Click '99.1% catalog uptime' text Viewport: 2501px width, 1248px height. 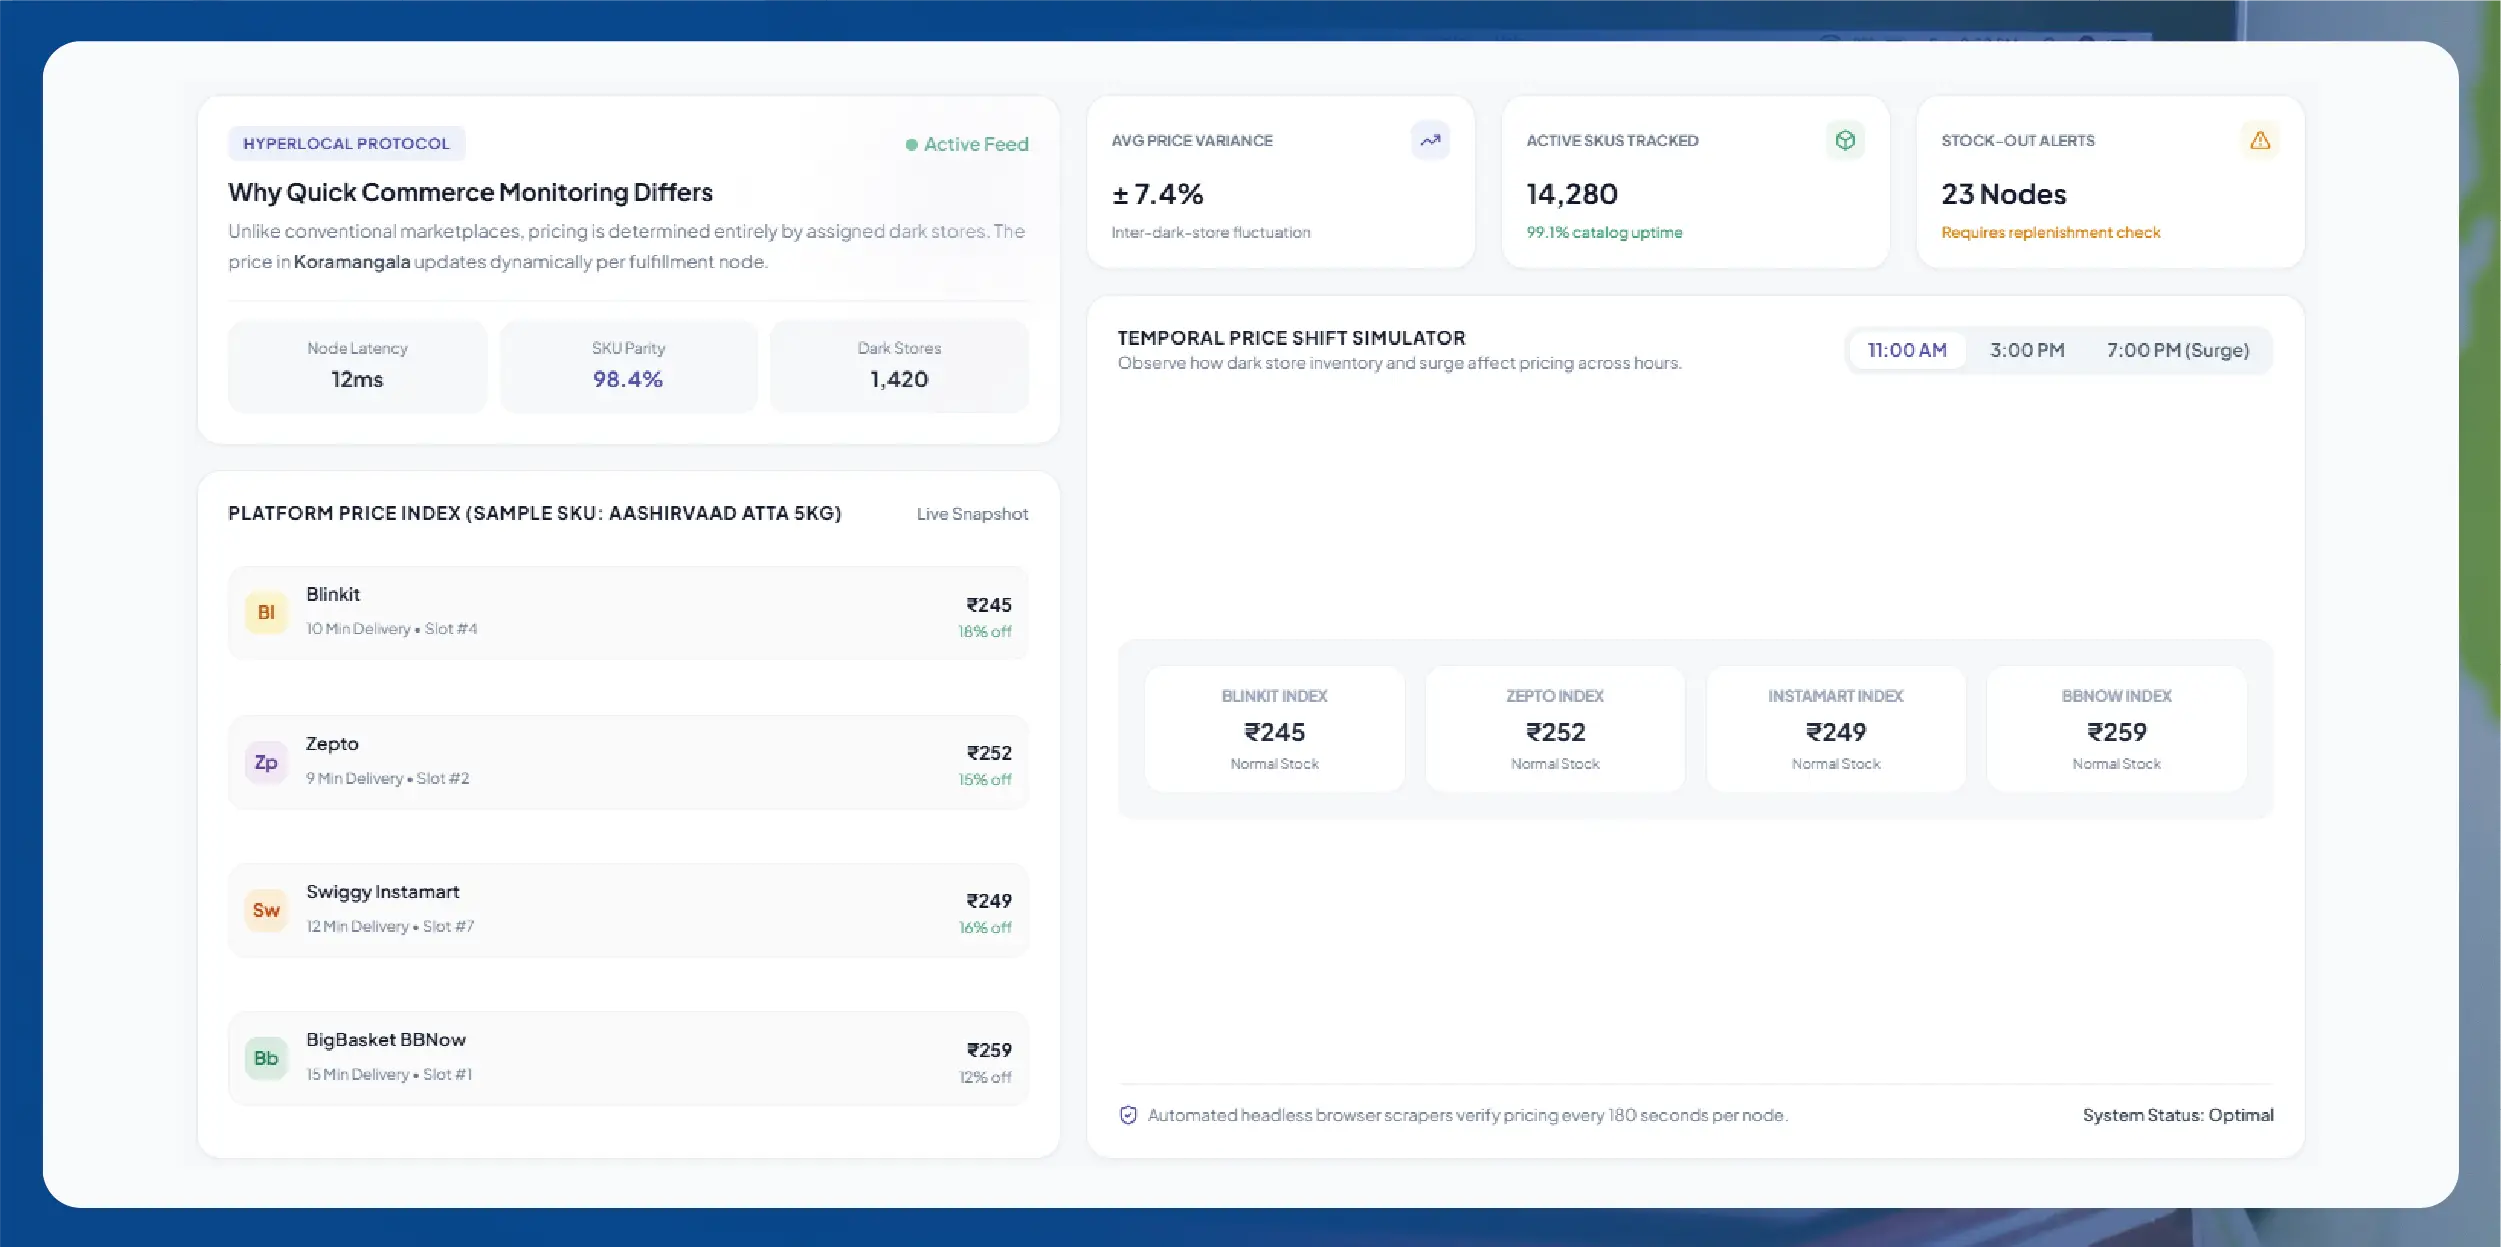click(x=1604, y=233)
